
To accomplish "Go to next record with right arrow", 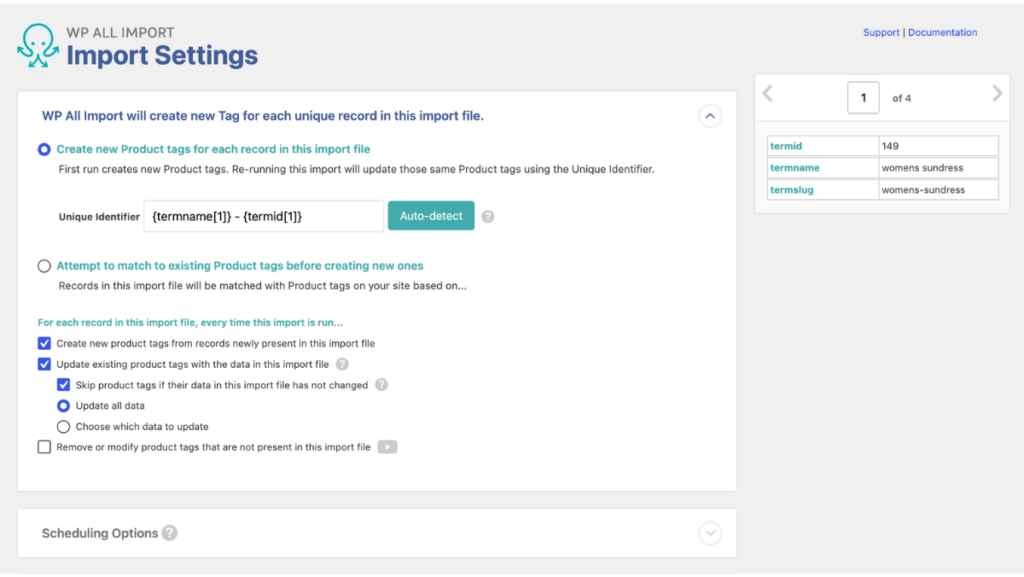I will pos(997,93).
